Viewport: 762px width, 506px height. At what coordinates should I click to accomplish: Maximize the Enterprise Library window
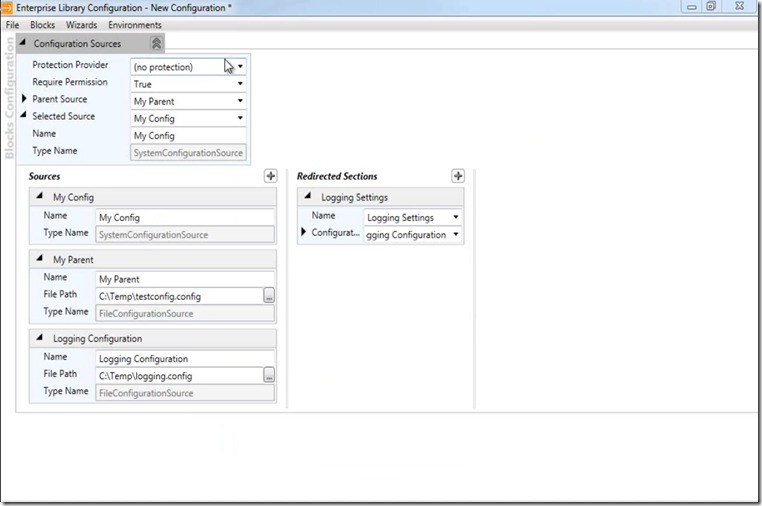711,6
